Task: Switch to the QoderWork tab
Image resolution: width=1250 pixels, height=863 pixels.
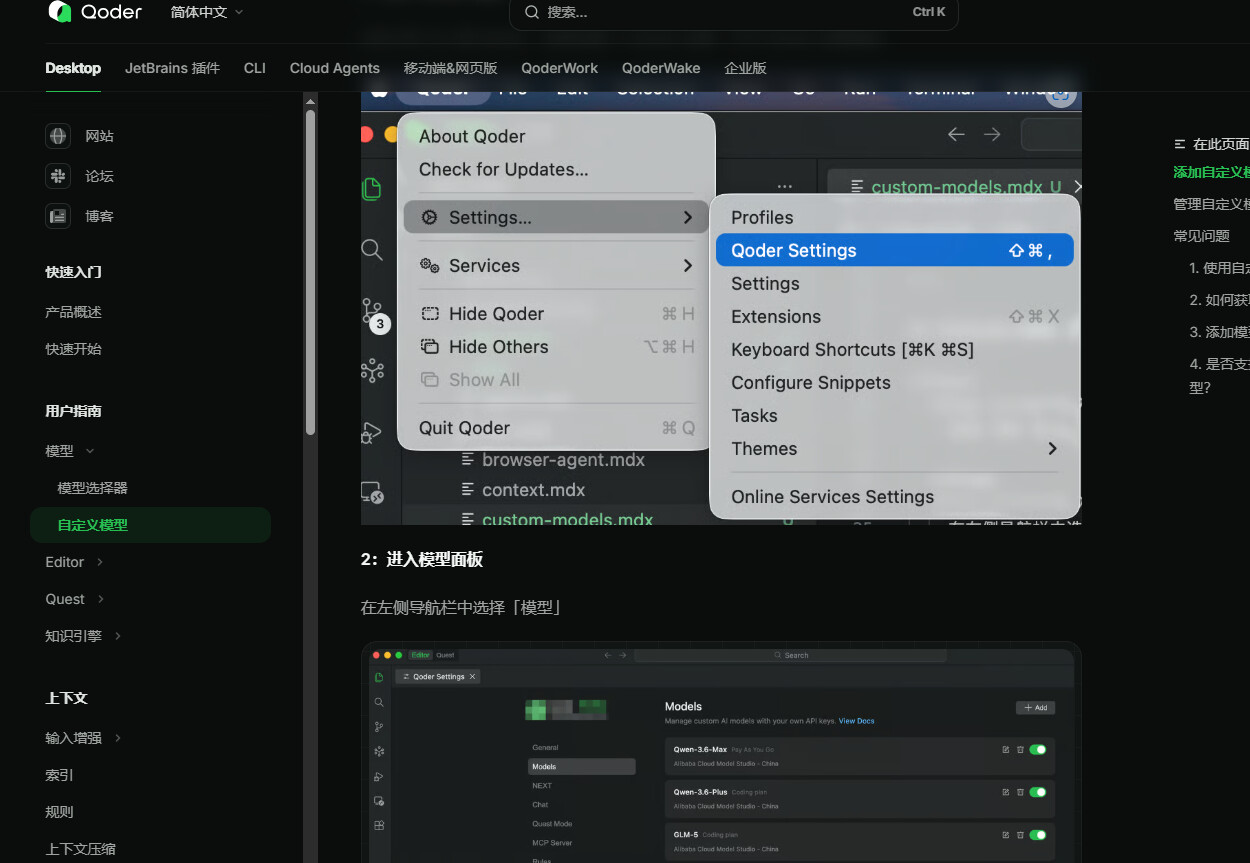Action: tap(559, 68)
